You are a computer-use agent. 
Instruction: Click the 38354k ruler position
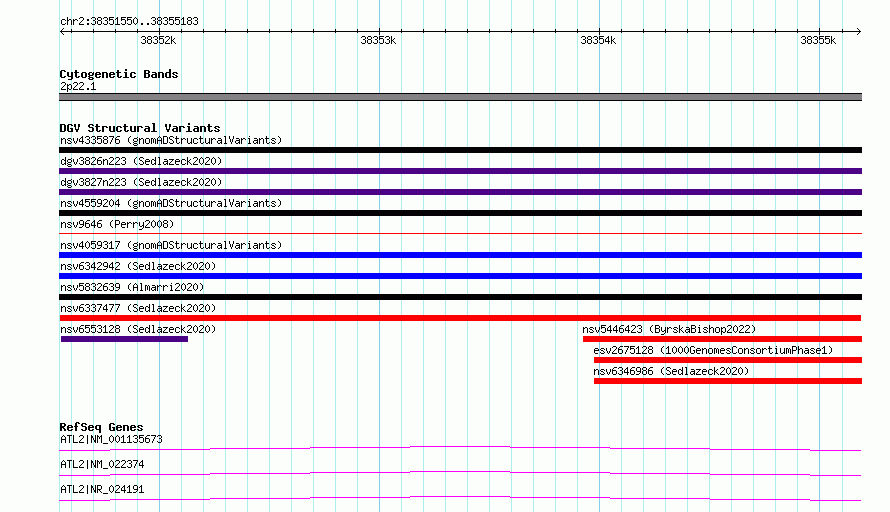point(598,40)
